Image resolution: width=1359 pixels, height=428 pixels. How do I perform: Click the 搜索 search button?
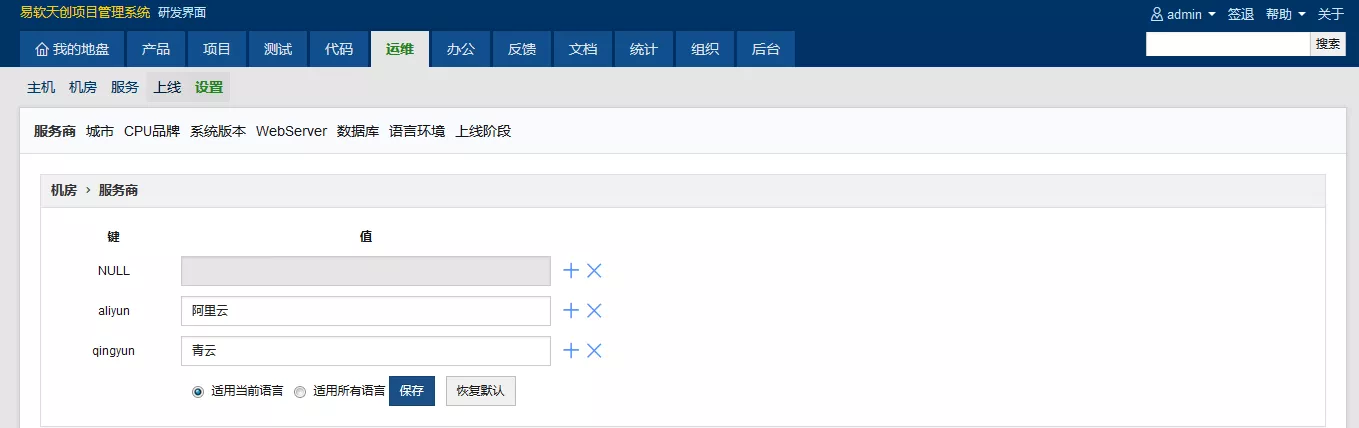[1328, 44]
